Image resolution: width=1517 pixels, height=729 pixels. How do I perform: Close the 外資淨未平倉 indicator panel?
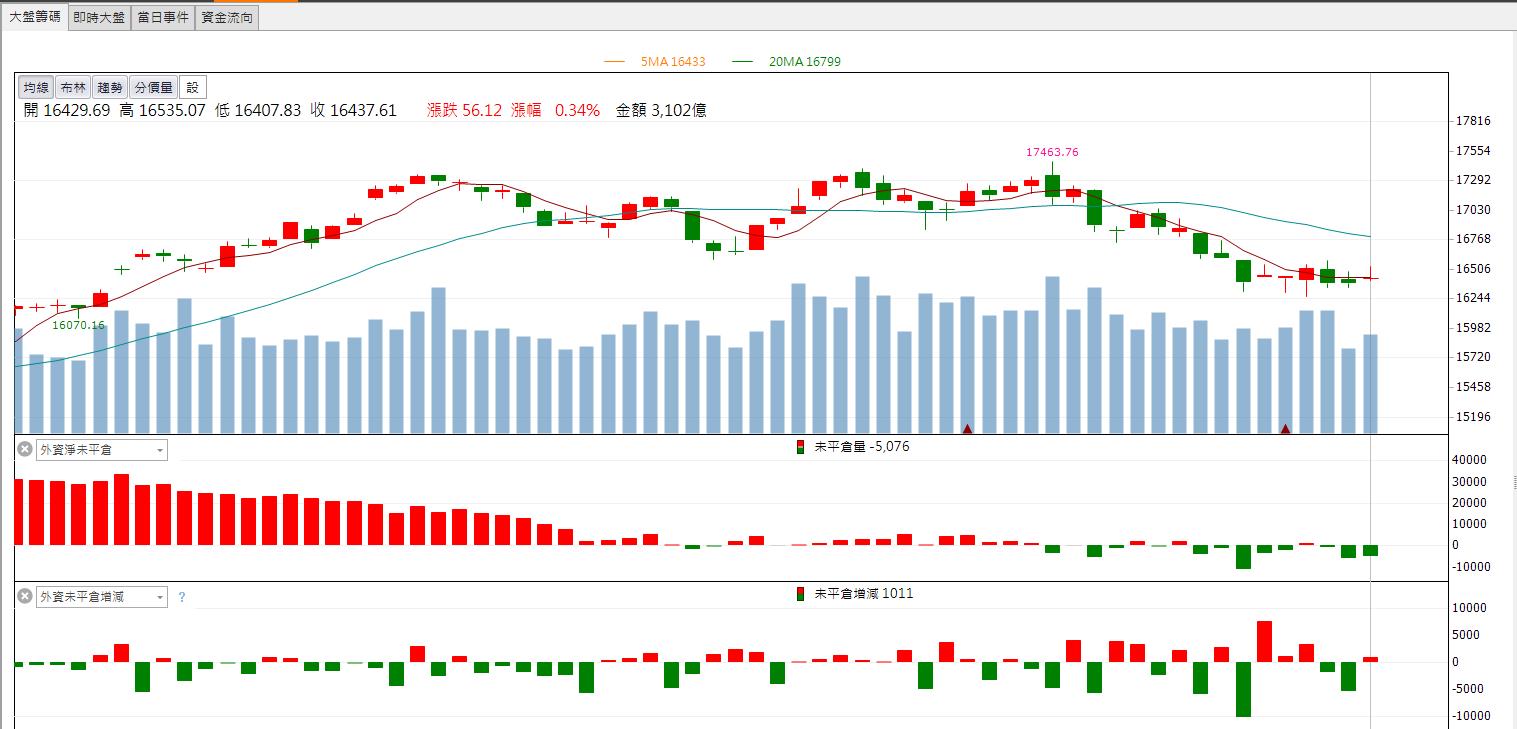pos(25,450)
